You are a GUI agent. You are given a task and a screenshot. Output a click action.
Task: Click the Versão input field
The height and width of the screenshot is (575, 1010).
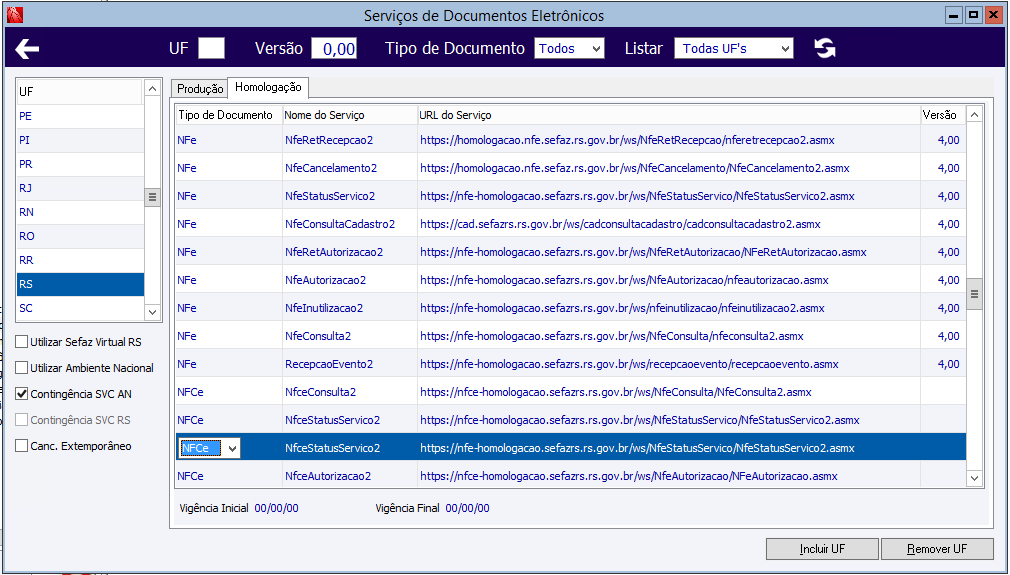pyautogui.click(x=334, y=48)
